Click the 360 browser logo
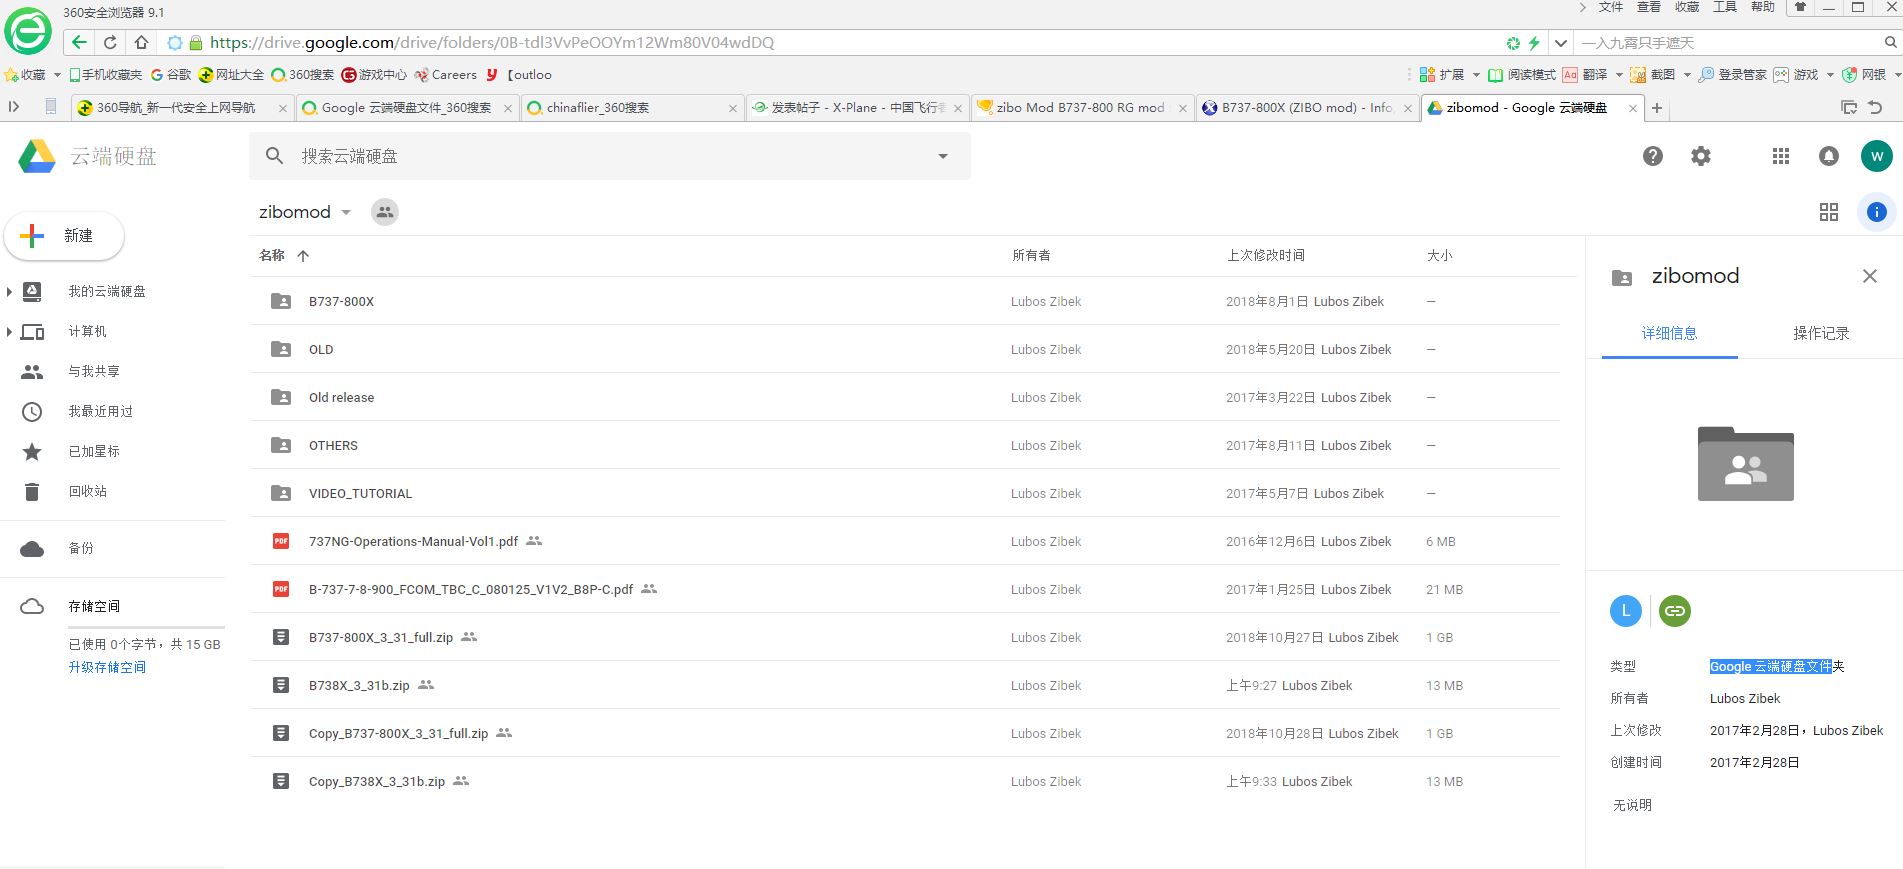 (28, 32)
